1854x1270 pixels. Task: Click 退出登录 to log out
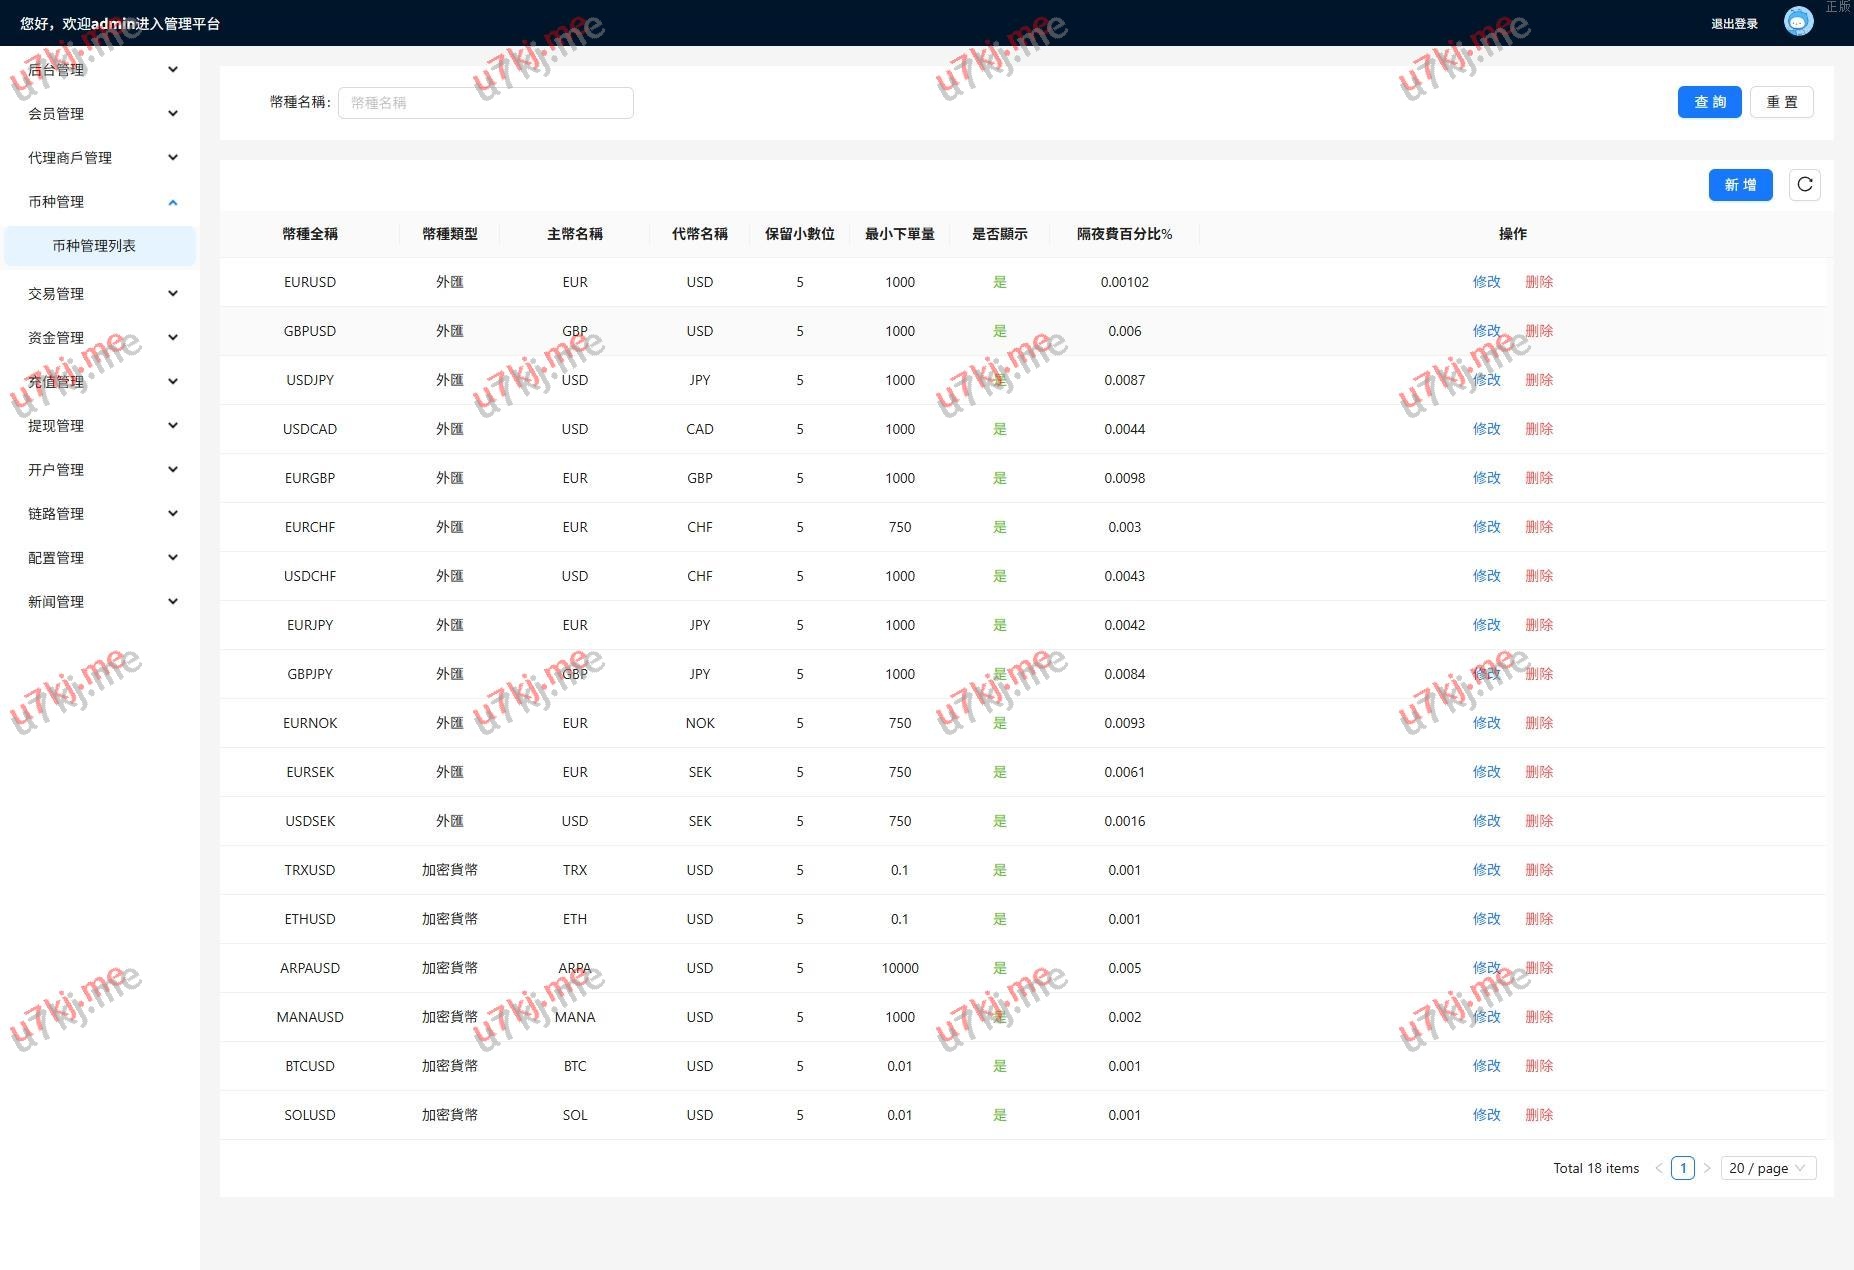pos(1734,24)
